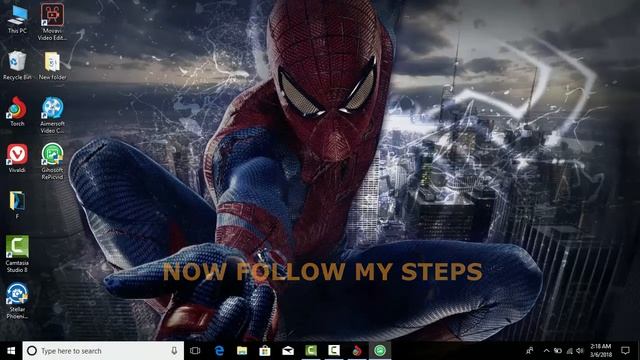Launch Microsoft Edge from taskbar
This screenshot has height=360, width=640.
coord(219,351)
